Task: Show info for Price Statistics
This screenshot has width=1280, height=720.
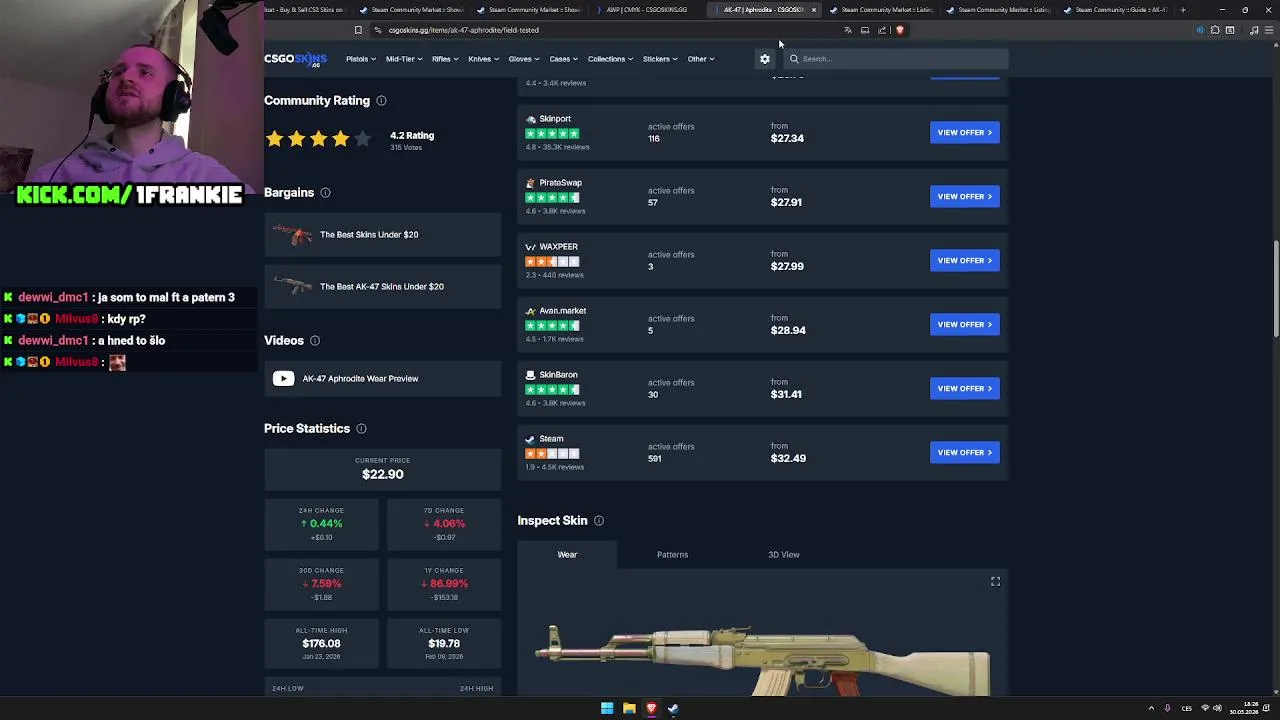Action: coord(361,429)
